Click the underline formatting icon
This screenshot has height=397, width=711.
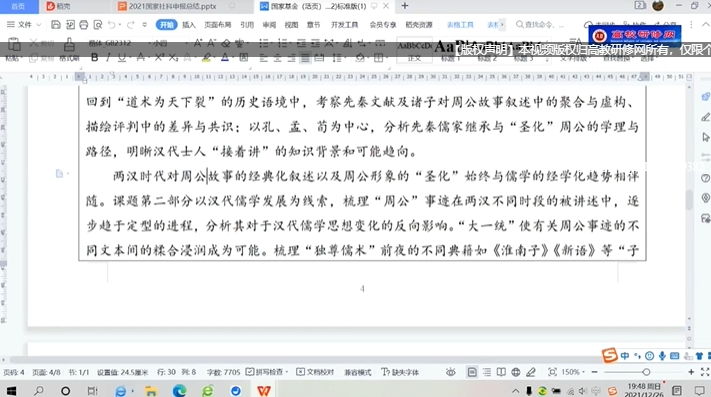[122, 58]
